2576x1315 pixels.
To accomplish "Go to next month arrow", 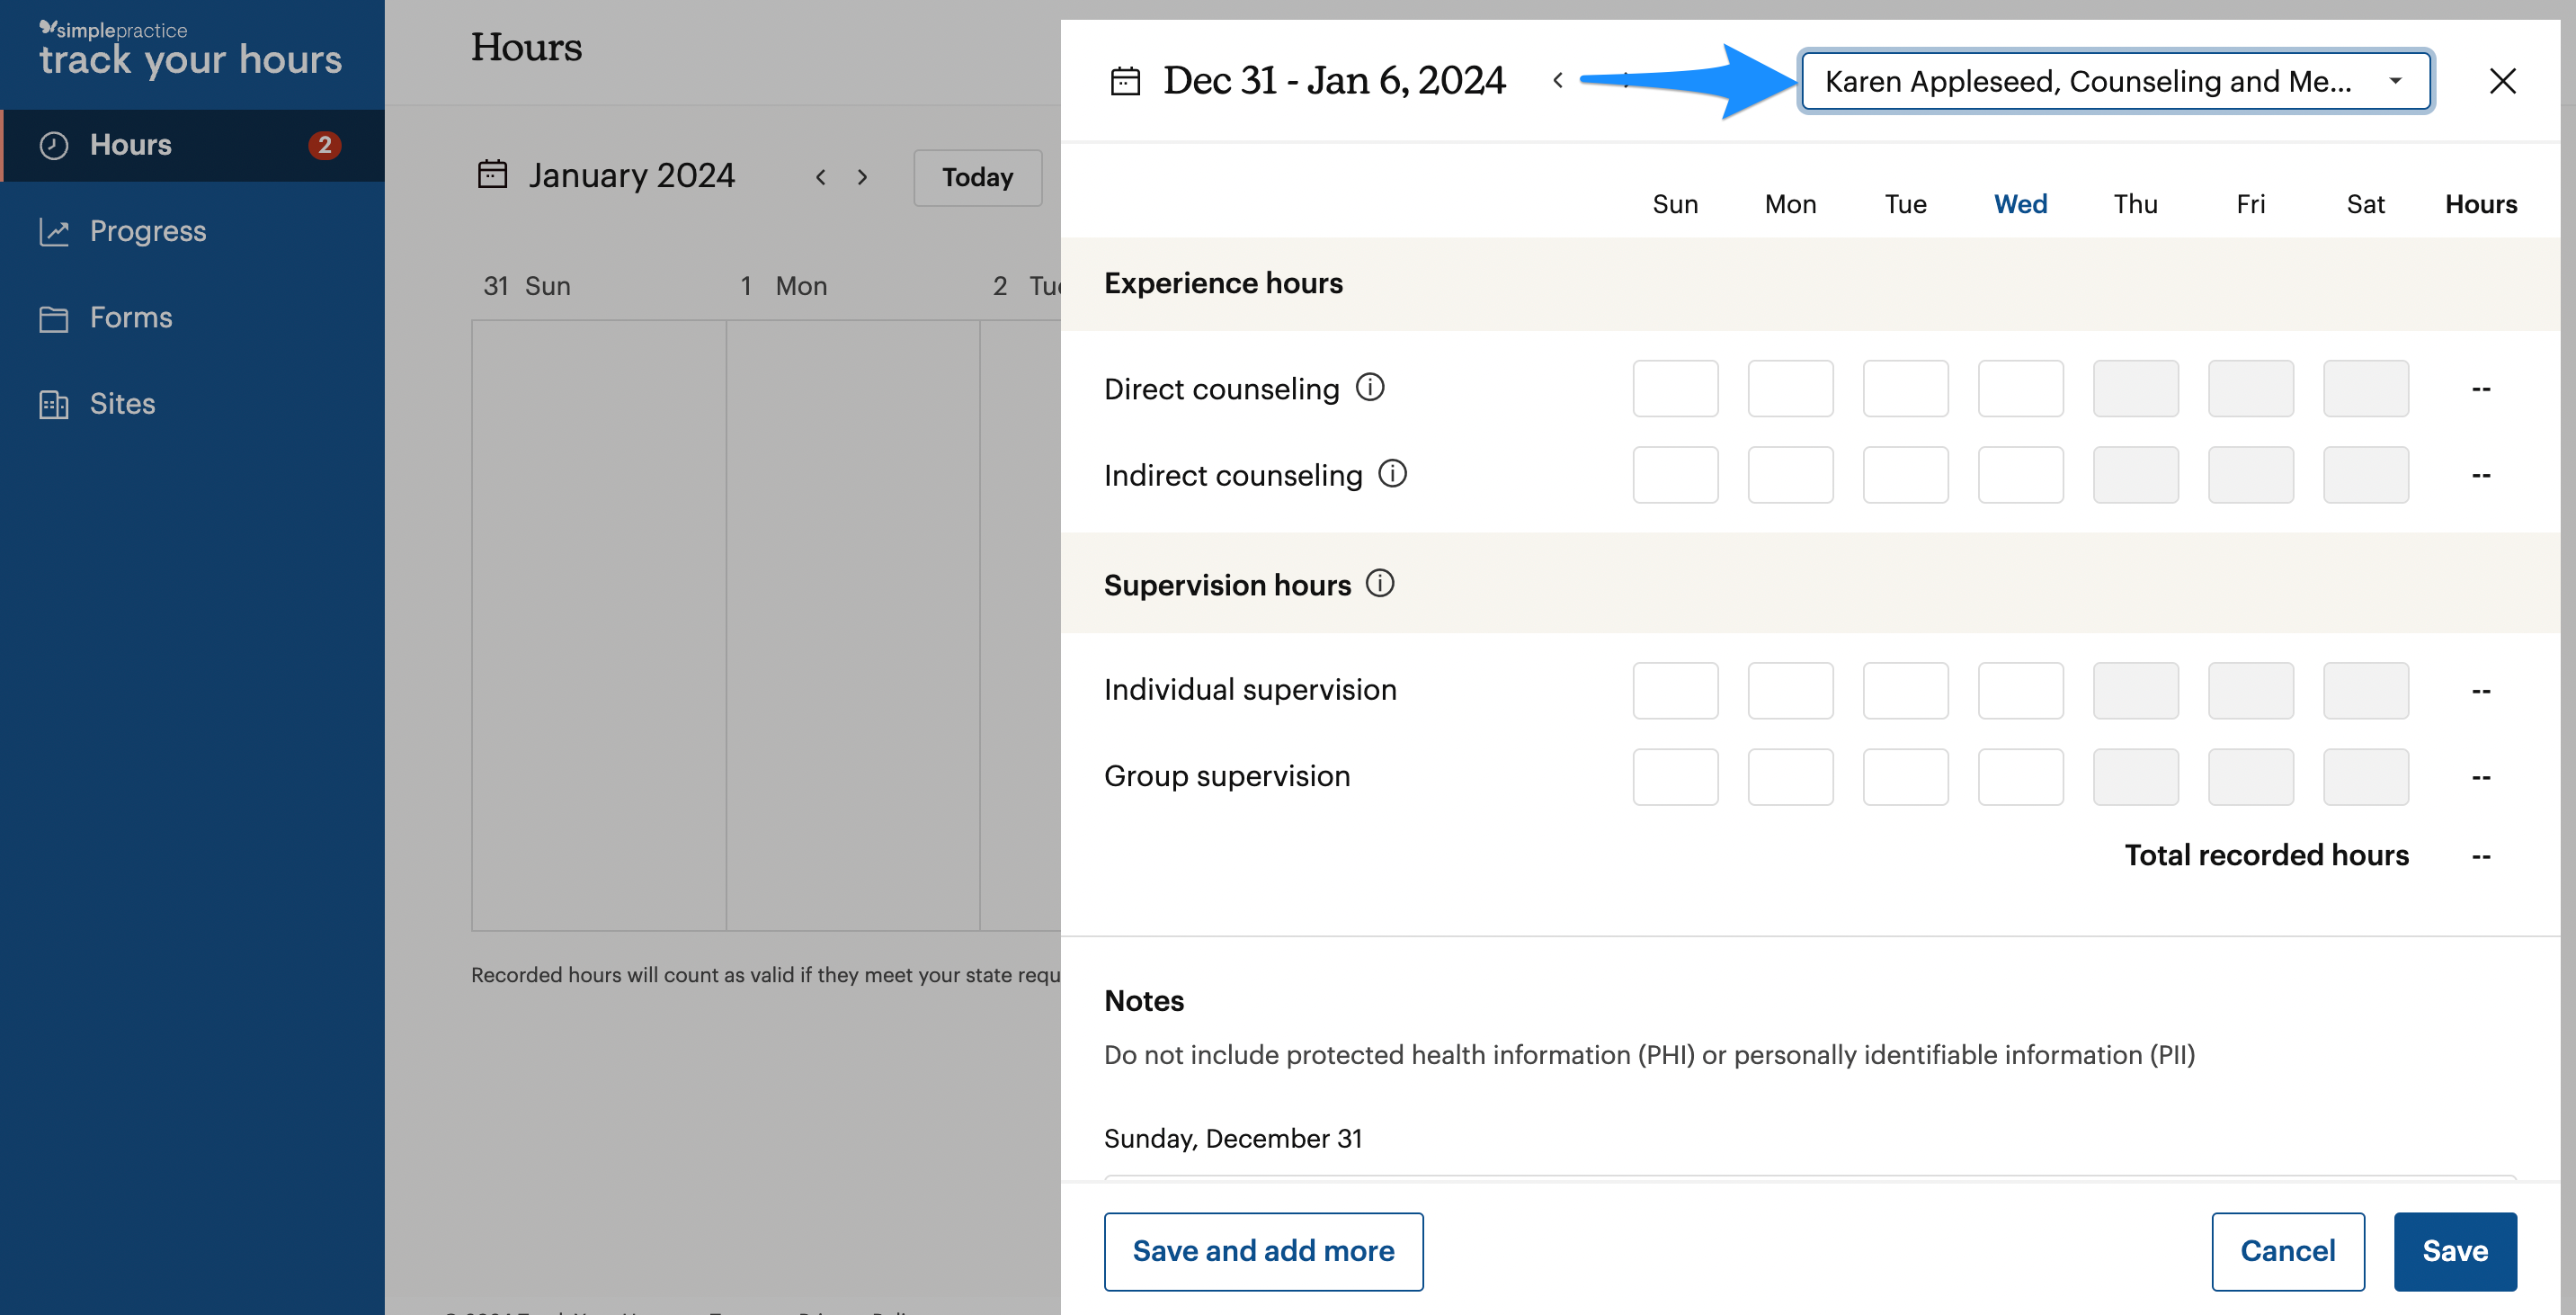I will tap(862, 178).
